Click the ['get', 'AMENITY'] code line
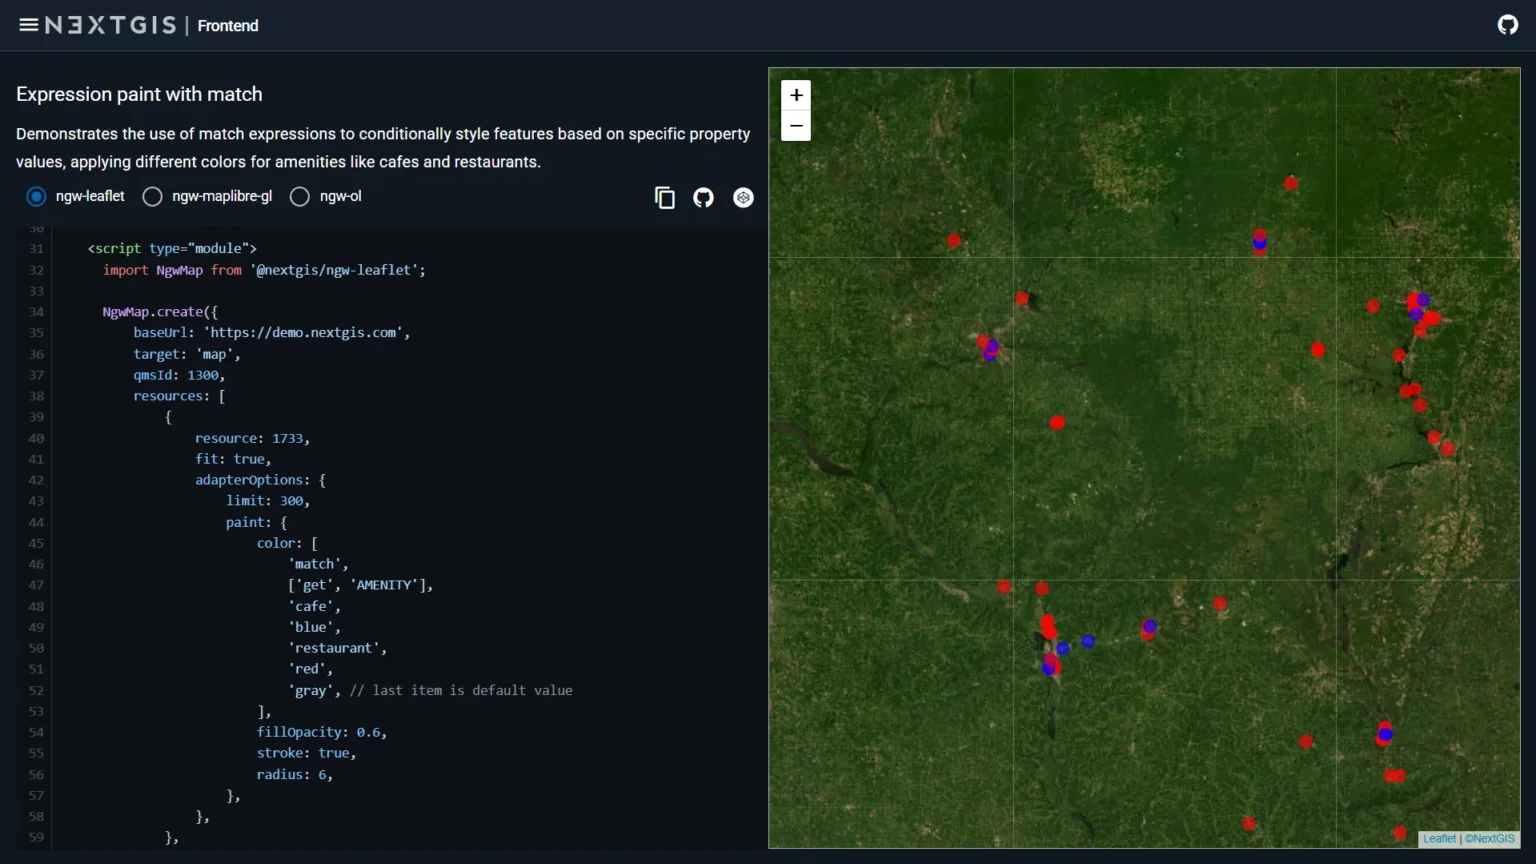This screenshot has height=864, width=1536. point(360,585)
